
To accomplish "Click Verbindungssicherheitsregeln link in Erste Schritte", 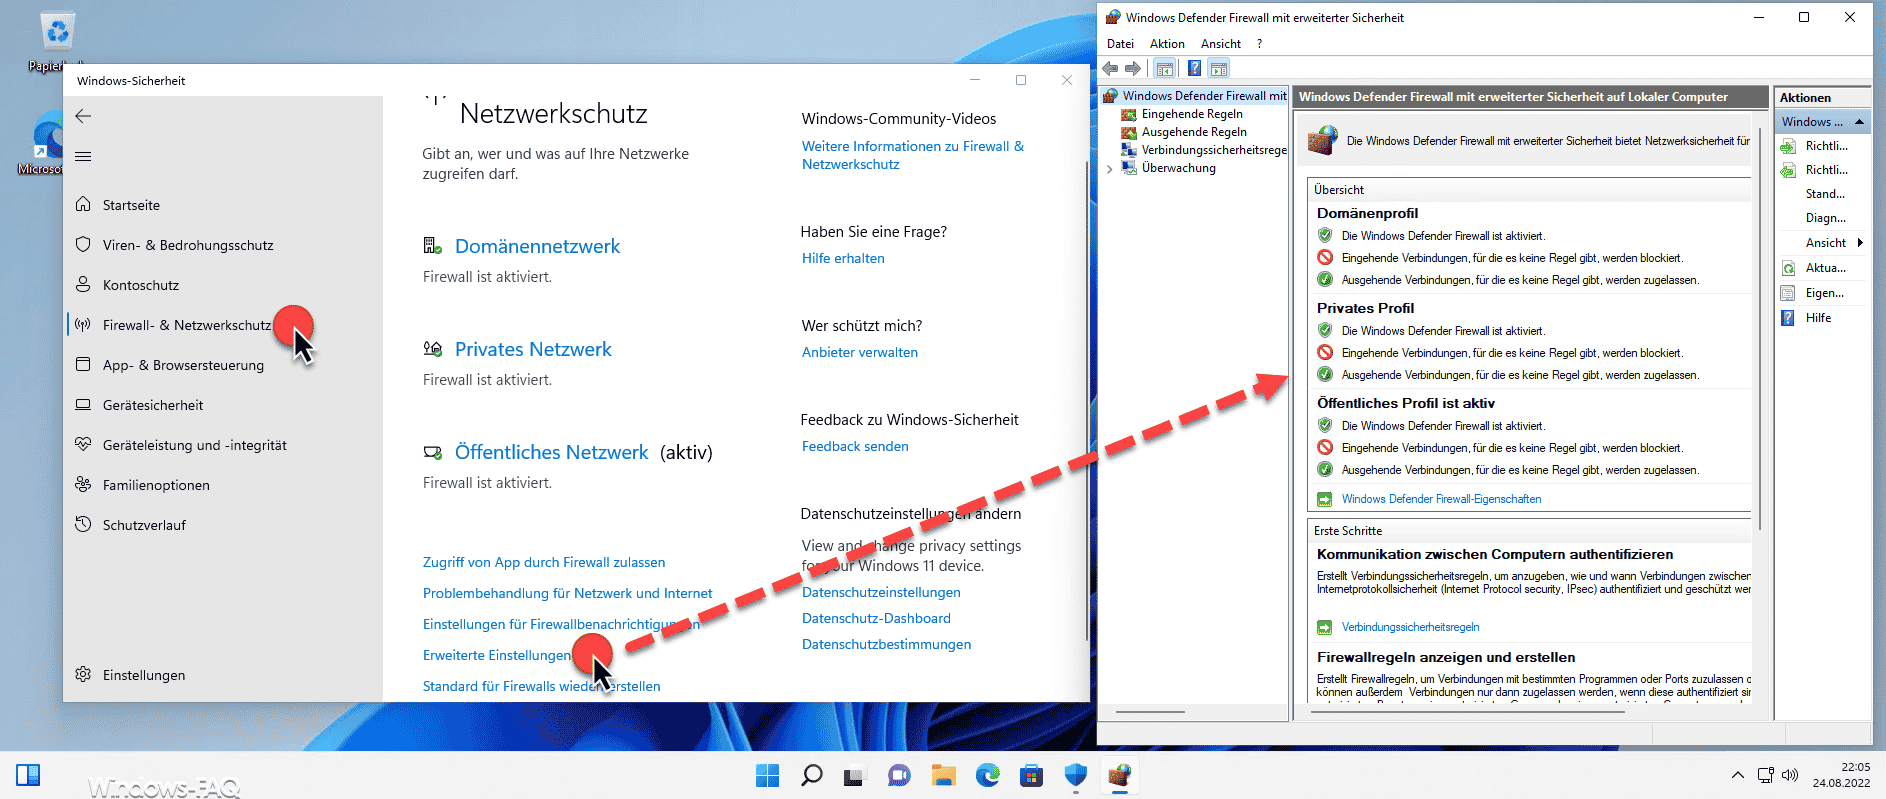I will coord(1410,627).
